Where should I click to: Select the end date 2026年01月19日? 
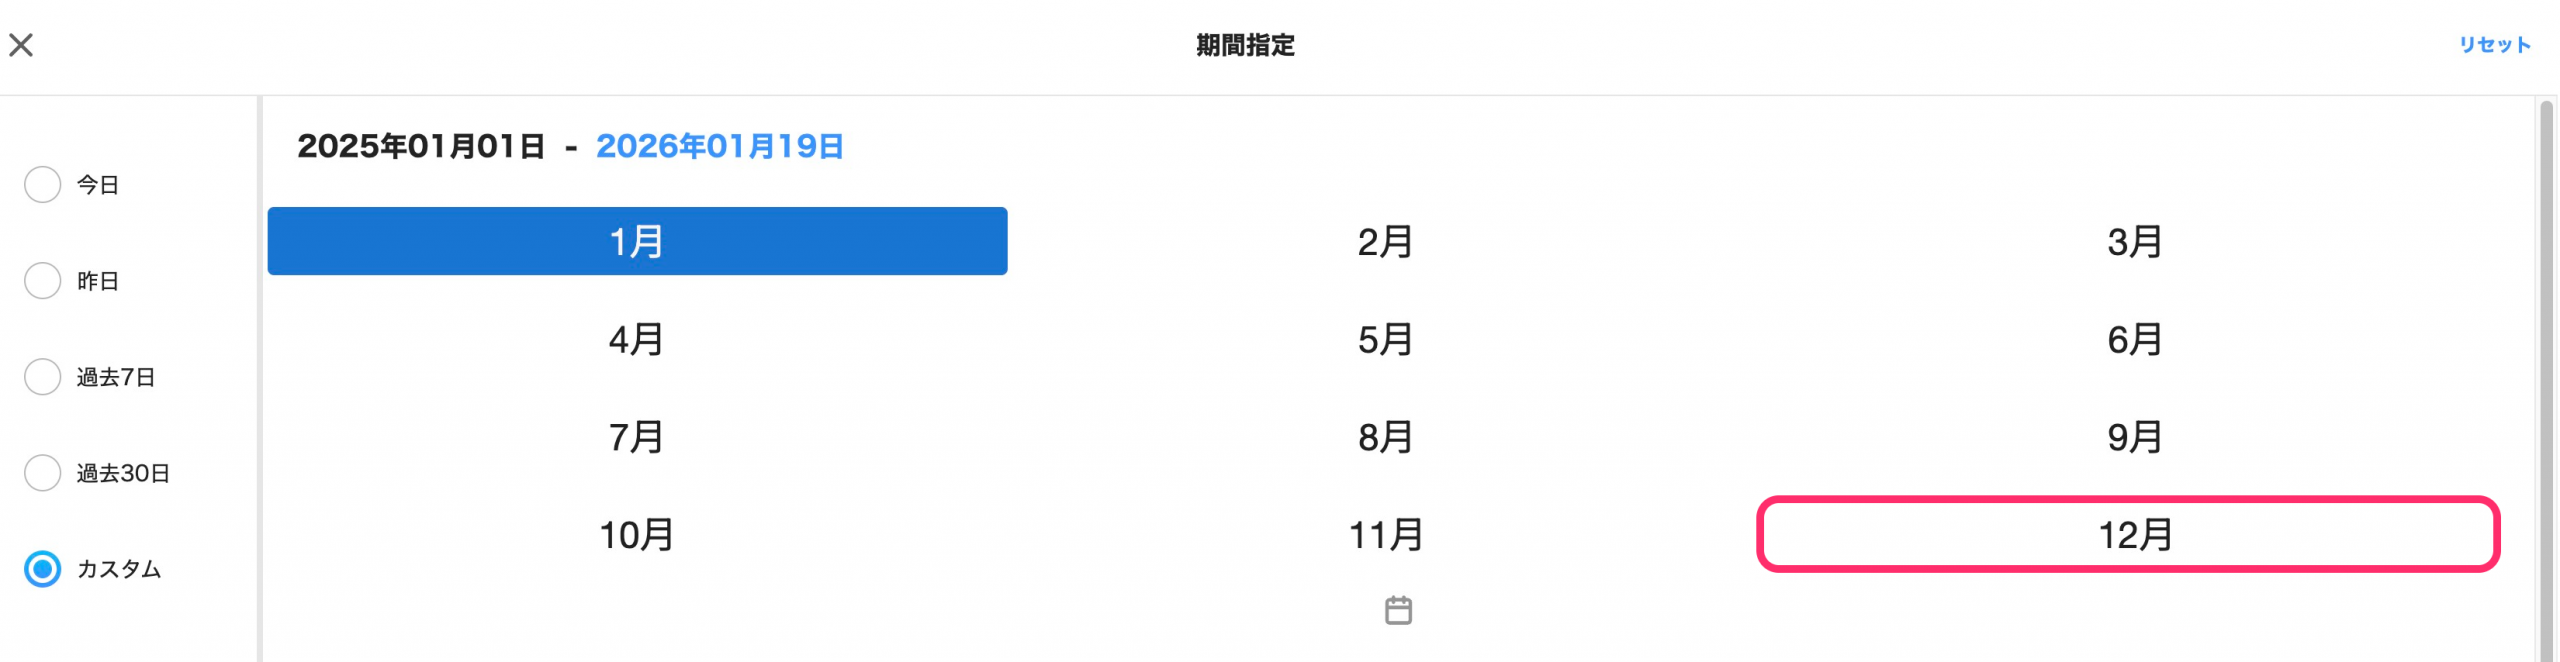tap(719, 147)
